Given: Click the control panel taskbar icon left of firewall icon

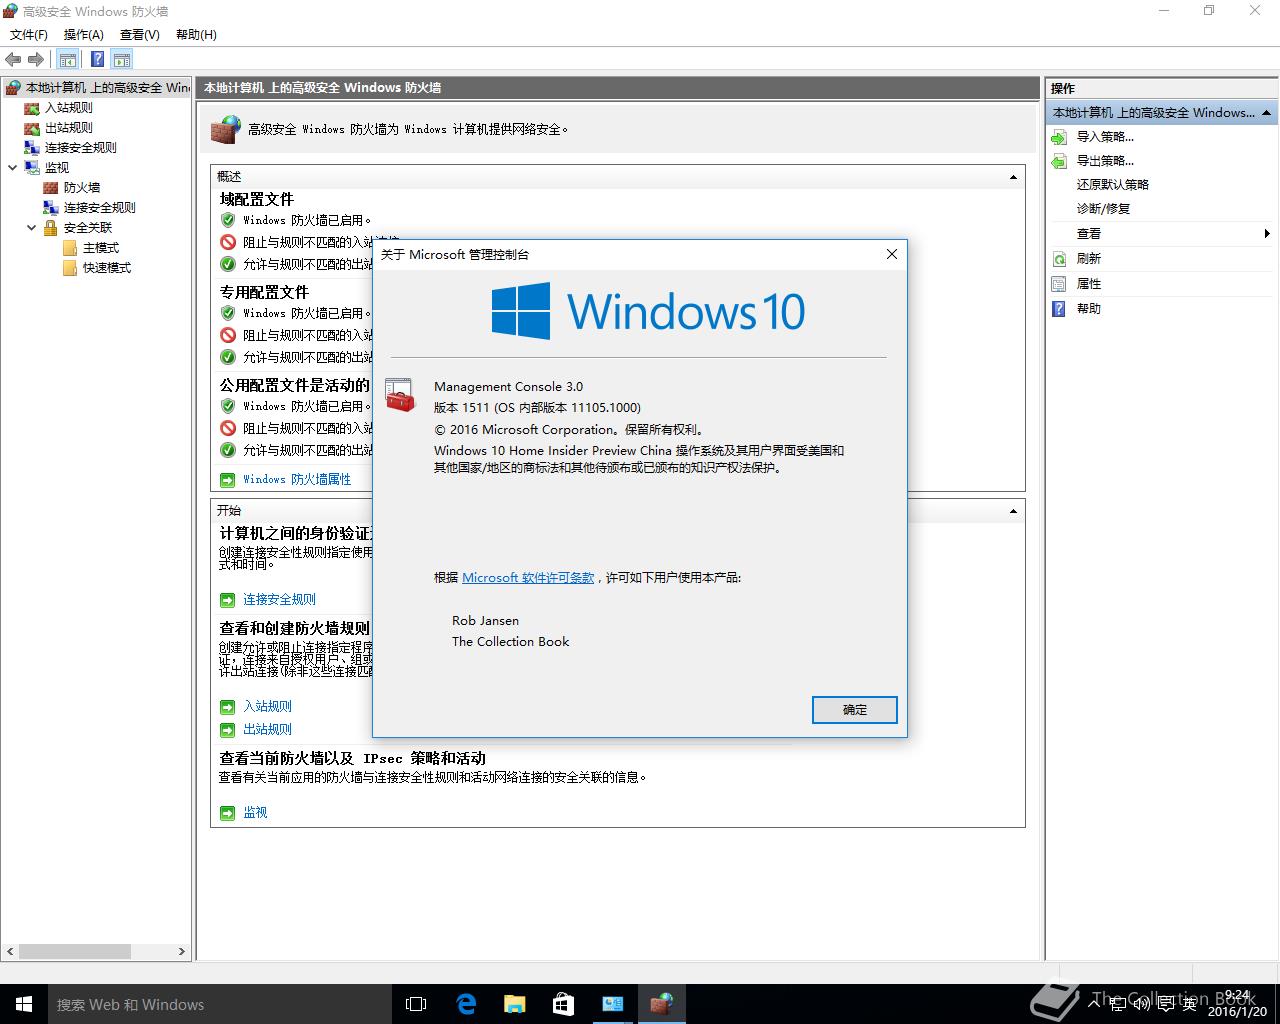Looking at the screenshot, I should coord(612,1004).
